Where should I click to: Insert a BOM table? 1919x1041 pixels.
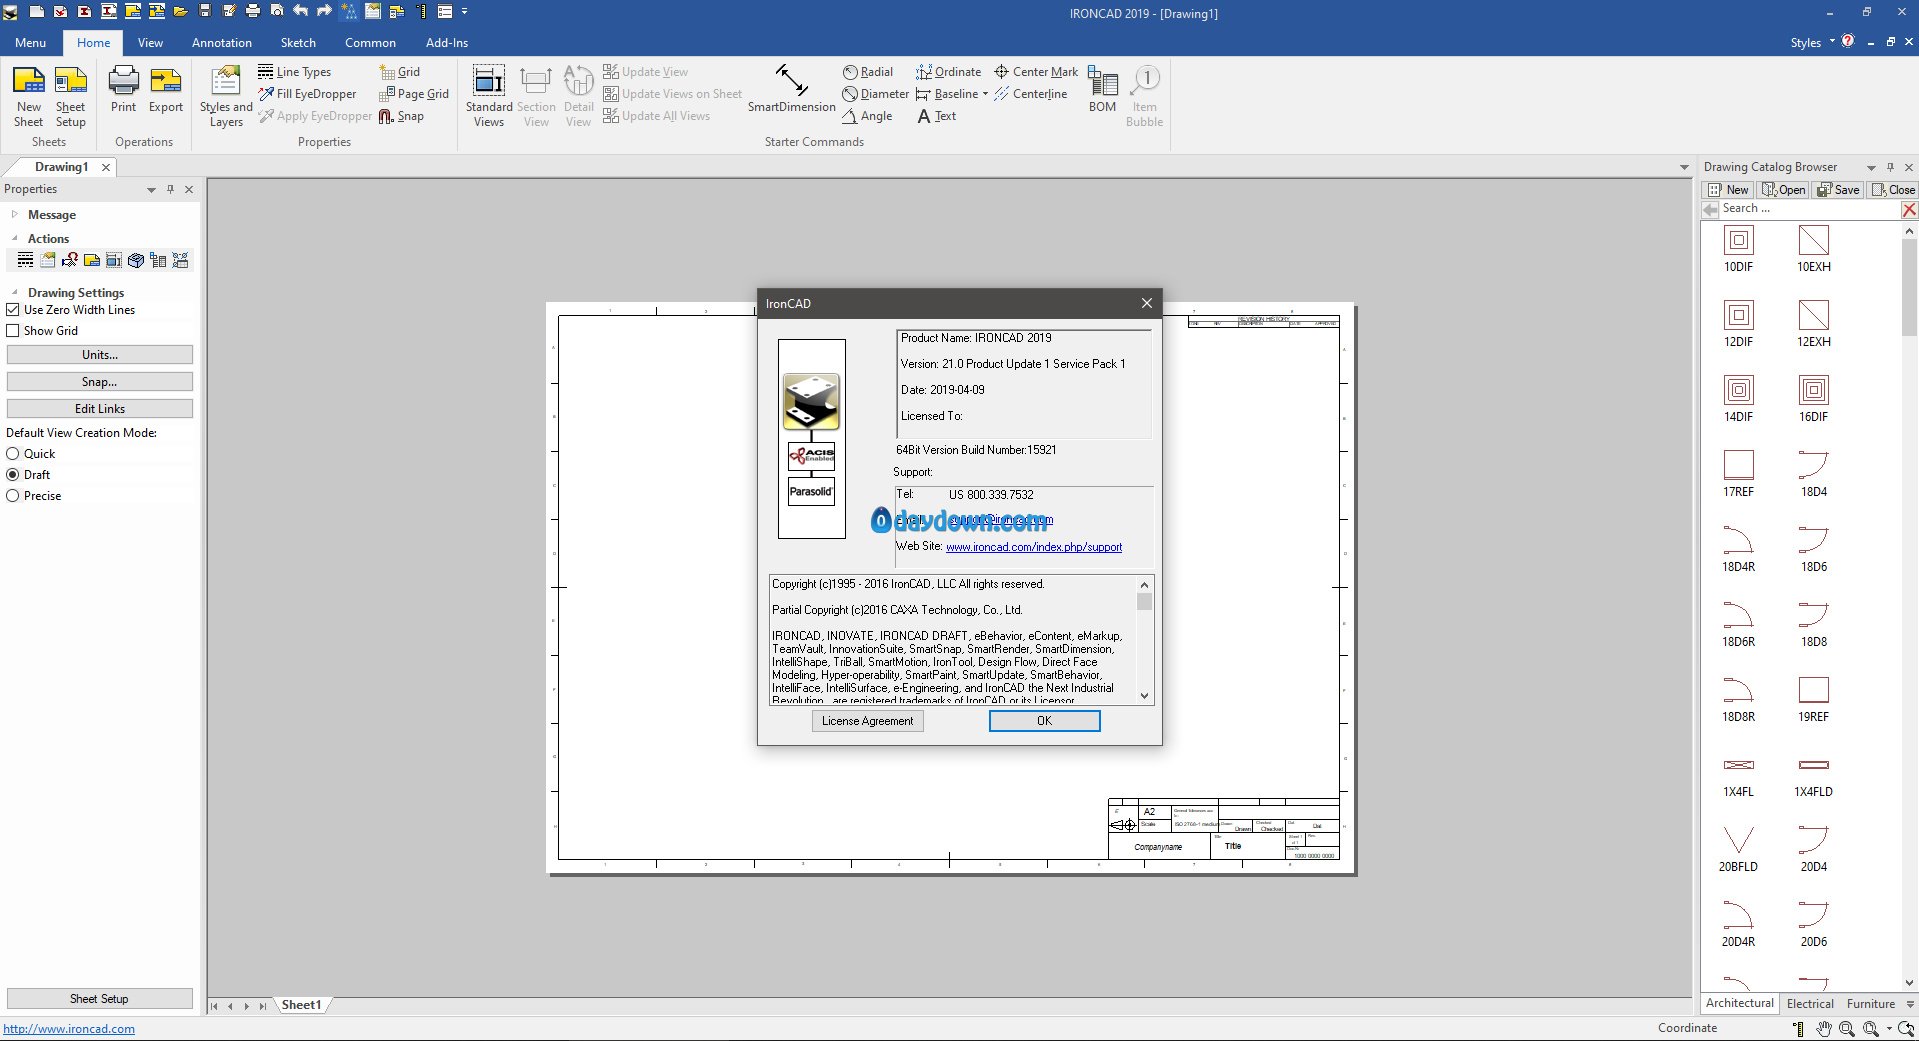click(1102, 90)
